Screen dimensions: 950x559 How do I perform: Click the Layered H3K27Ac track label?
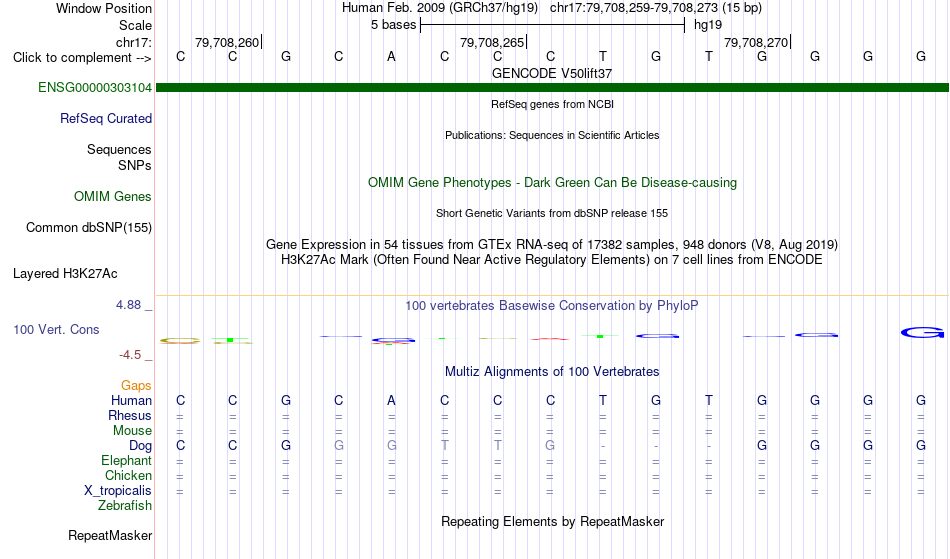point(65,274)
